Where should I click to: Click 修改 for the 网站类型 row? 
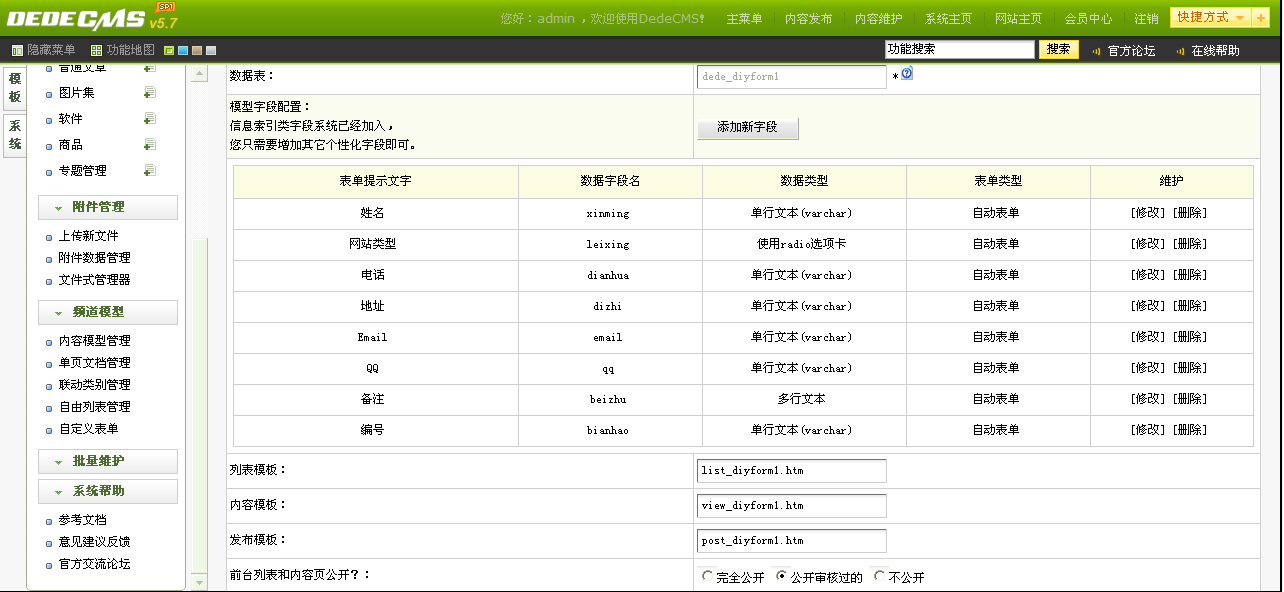click(x=1149, y=244)
